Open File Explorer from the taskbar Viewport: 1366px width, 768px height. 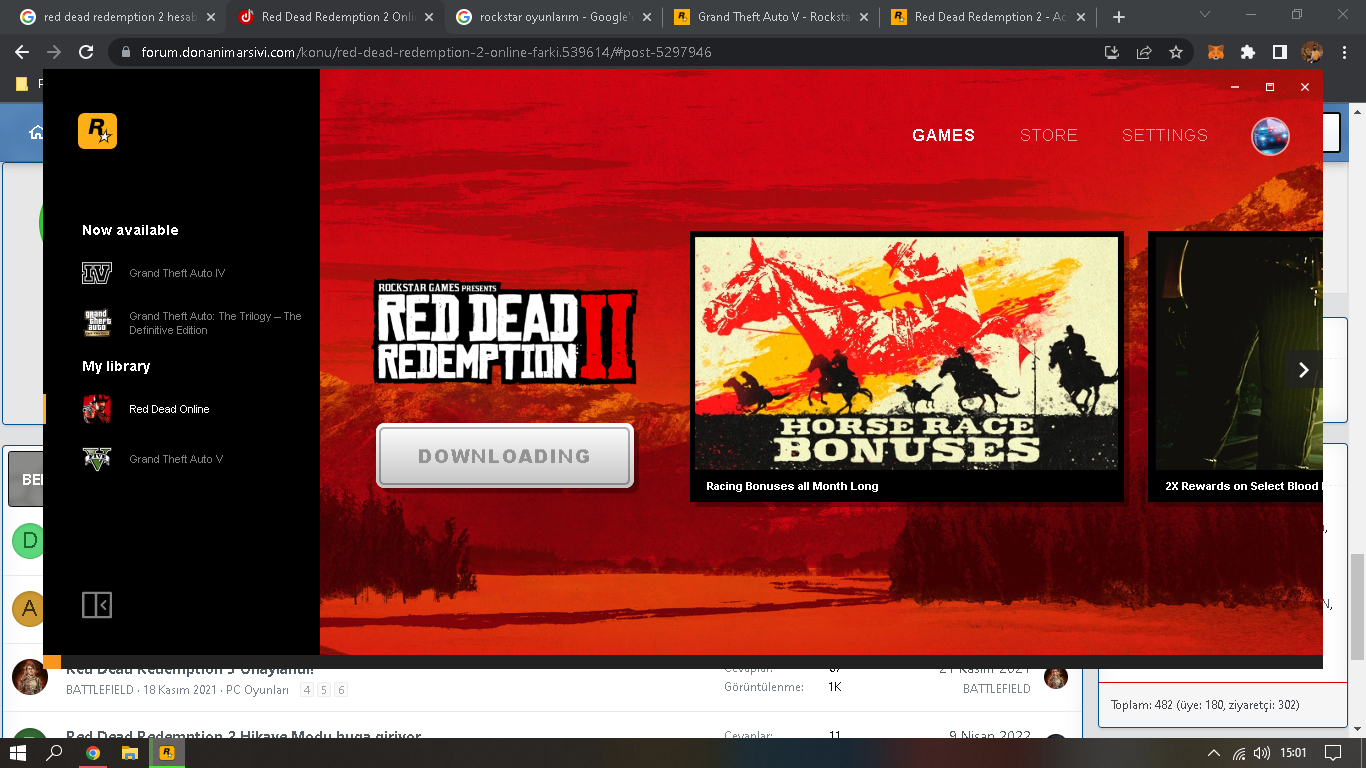(129, 753)
